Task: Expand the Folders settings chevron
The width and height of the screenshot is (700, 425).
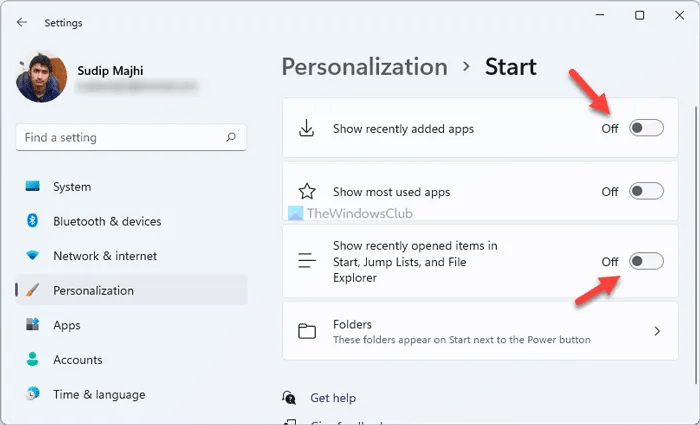Action: coord(657,331)
